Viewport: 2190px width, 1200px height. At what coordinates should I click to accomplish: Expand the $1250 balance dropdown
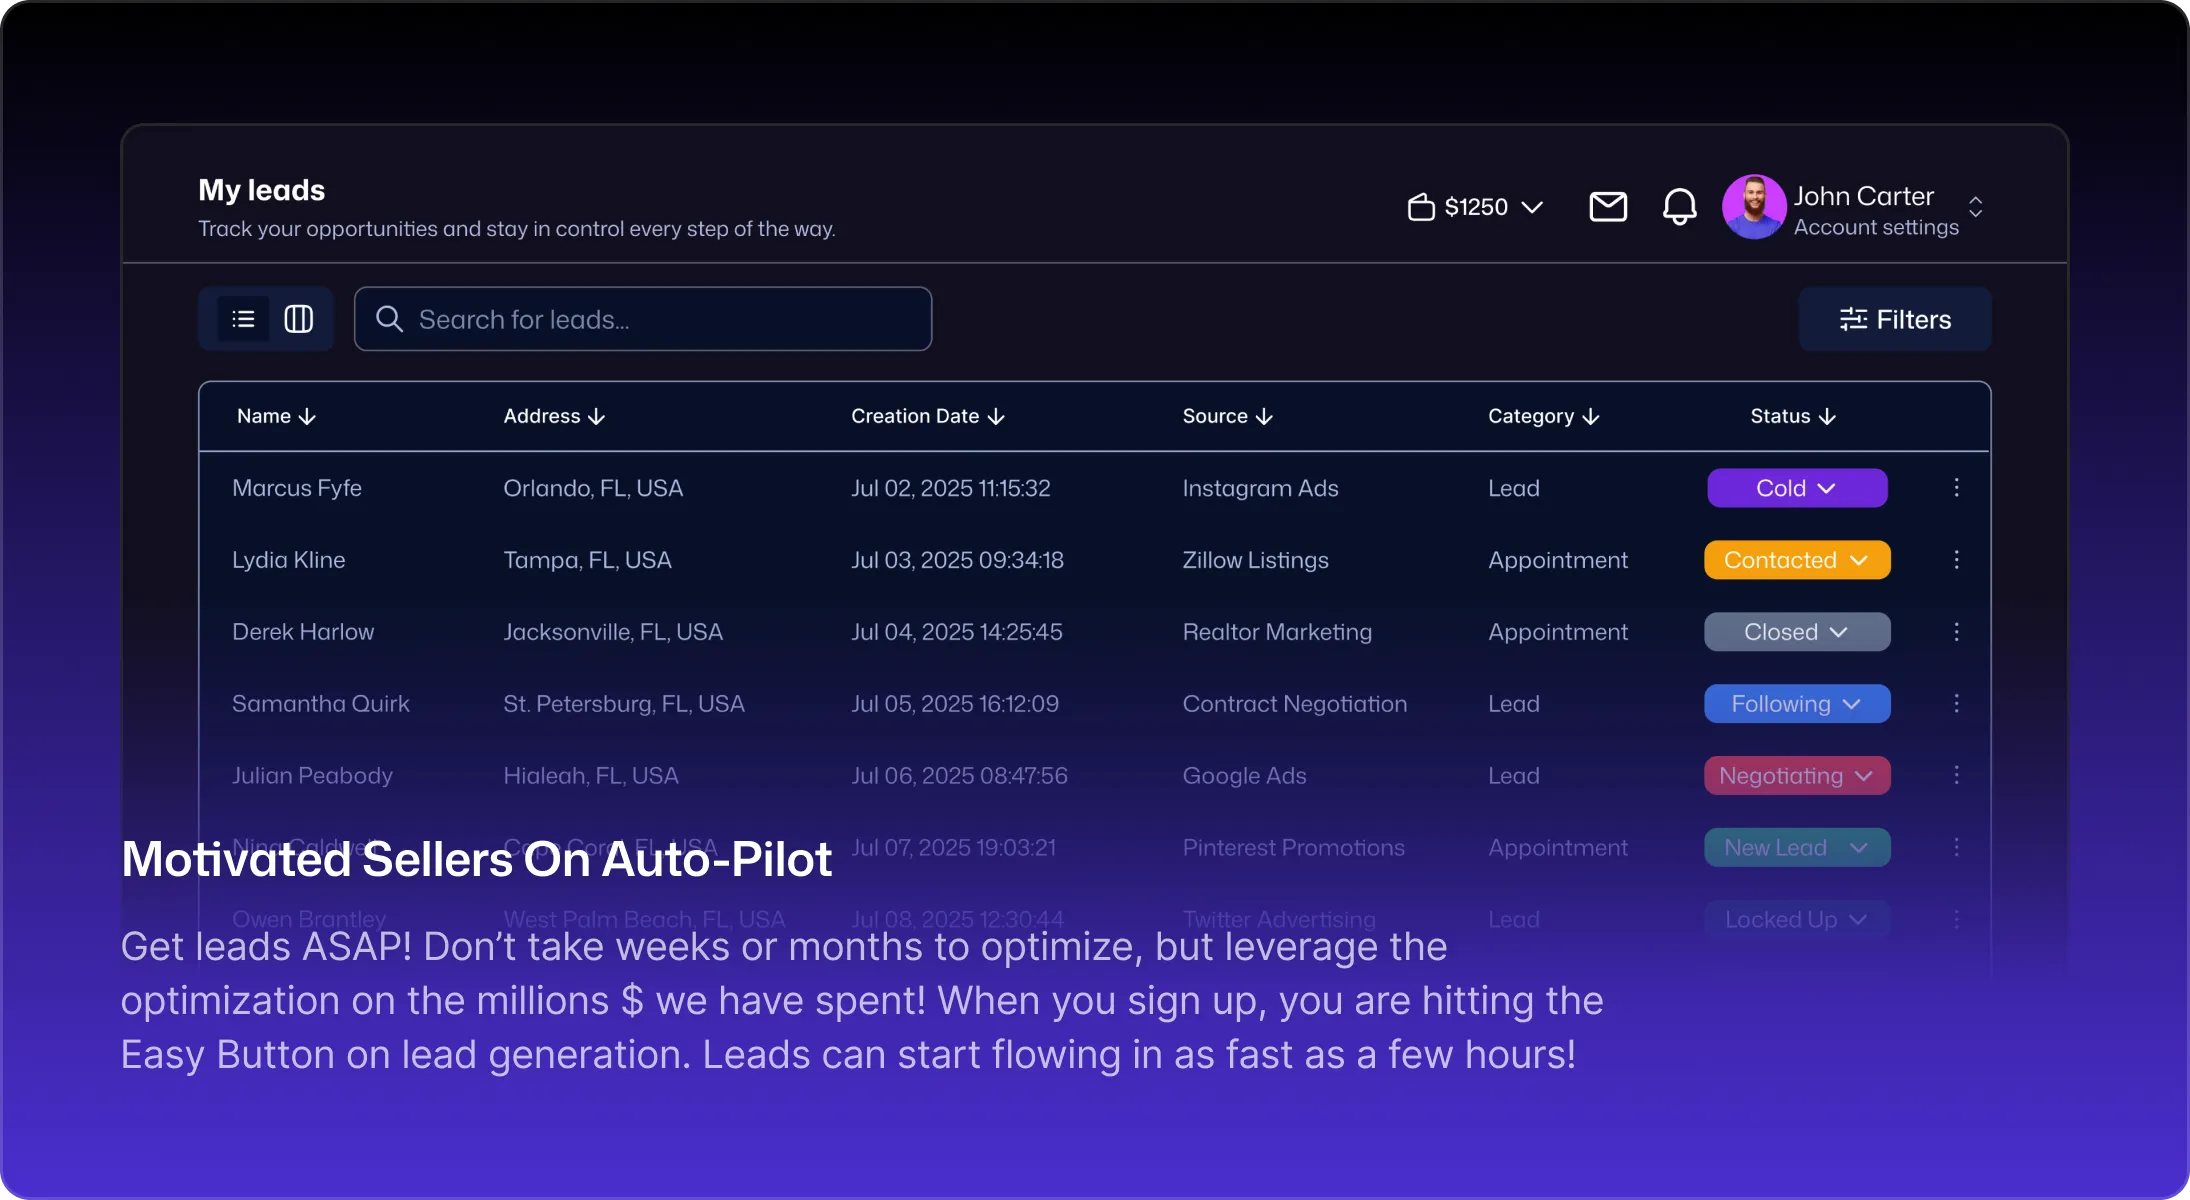click(1532, 207)
